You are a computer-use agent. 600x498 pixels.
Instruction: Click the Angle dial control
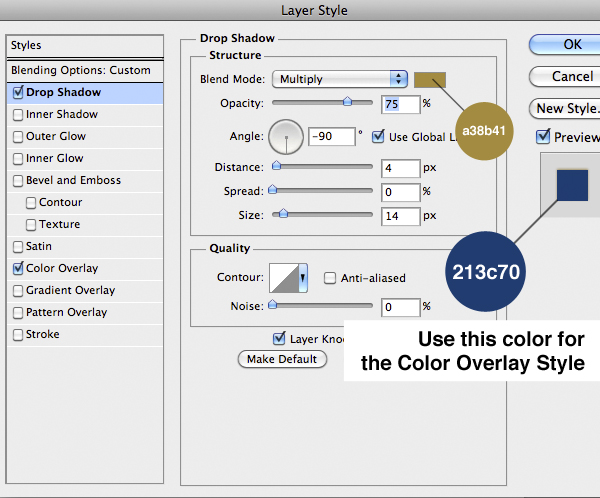286,136
